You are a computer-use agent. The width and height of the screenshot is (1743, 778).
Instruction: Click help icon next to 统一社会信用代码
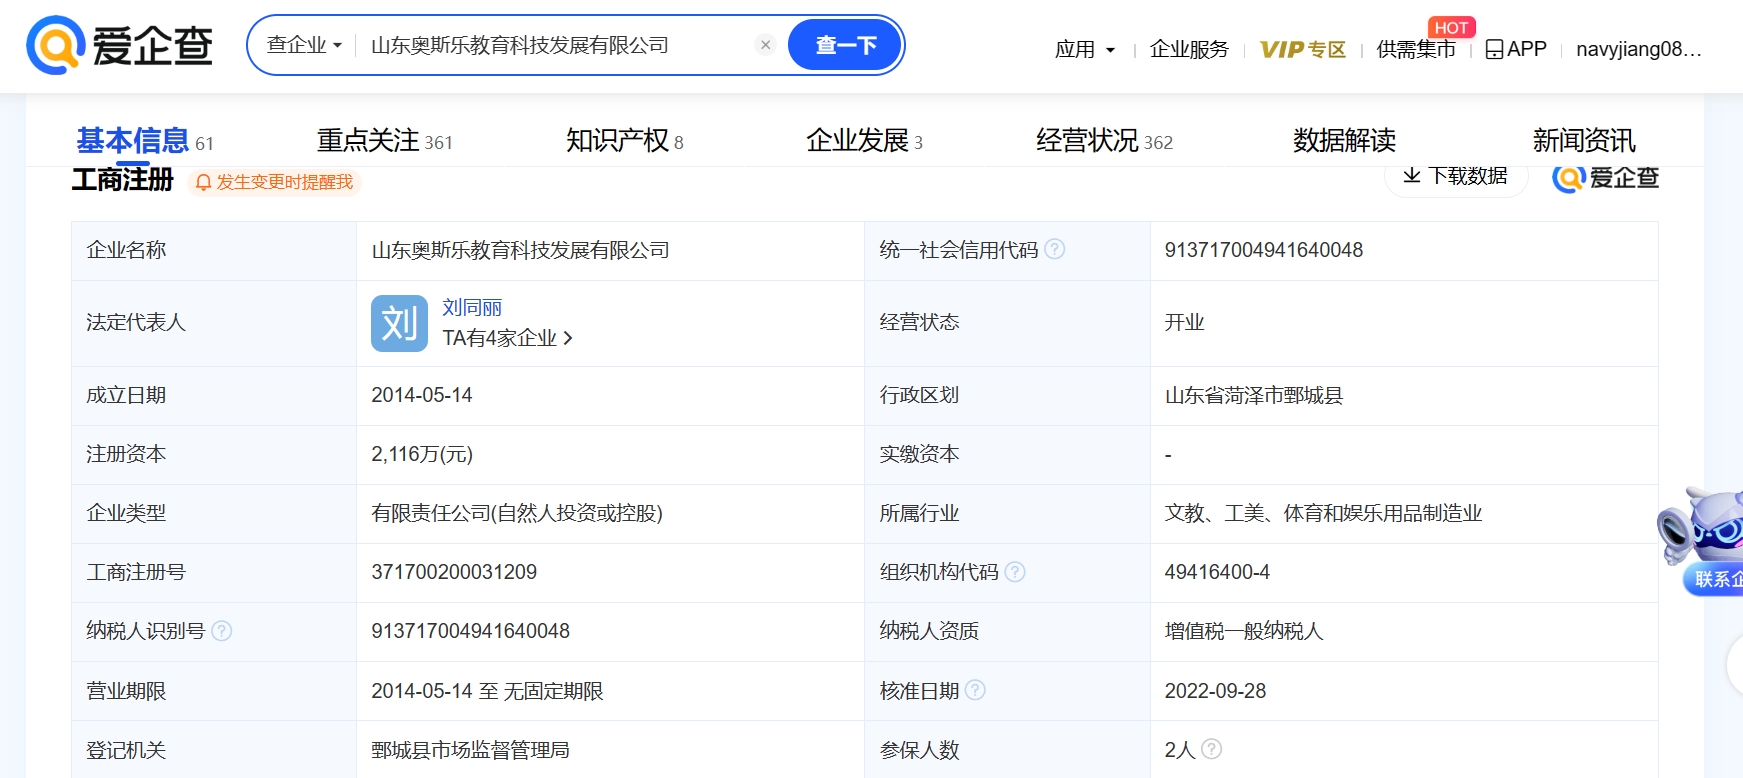click(1055, 249)
